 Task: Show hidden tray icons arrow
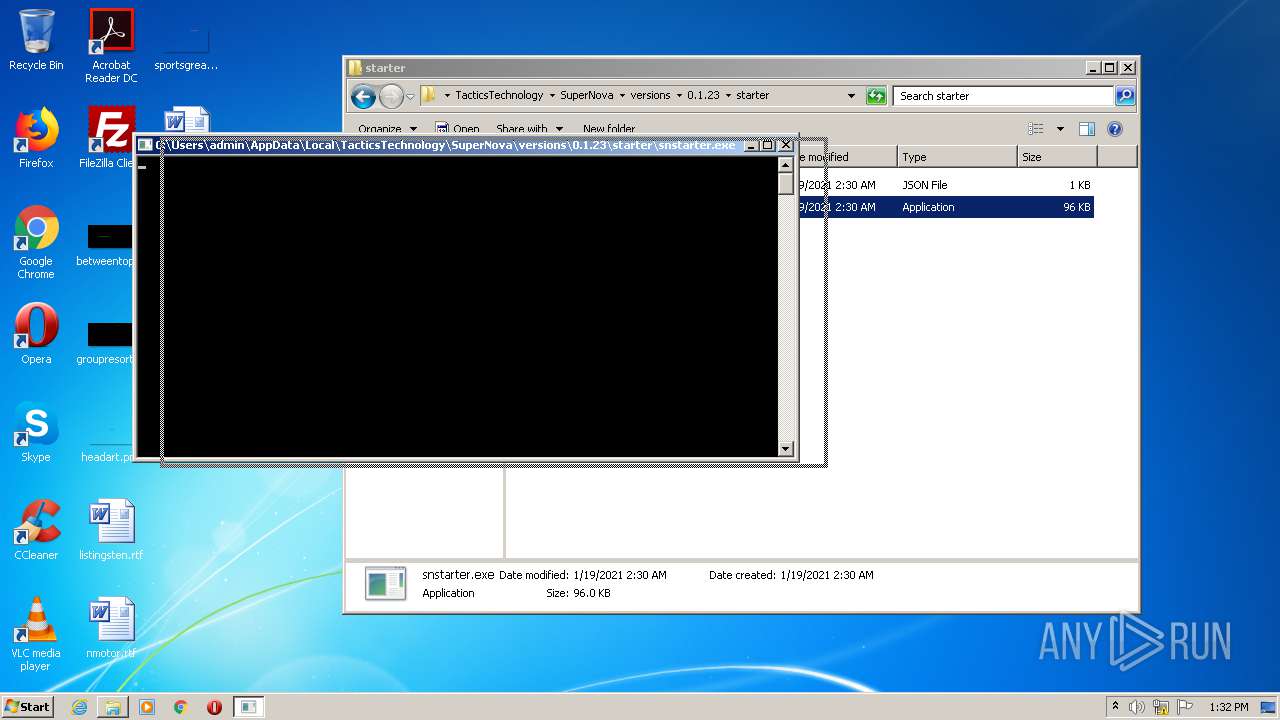click(x=1115, y=707)
